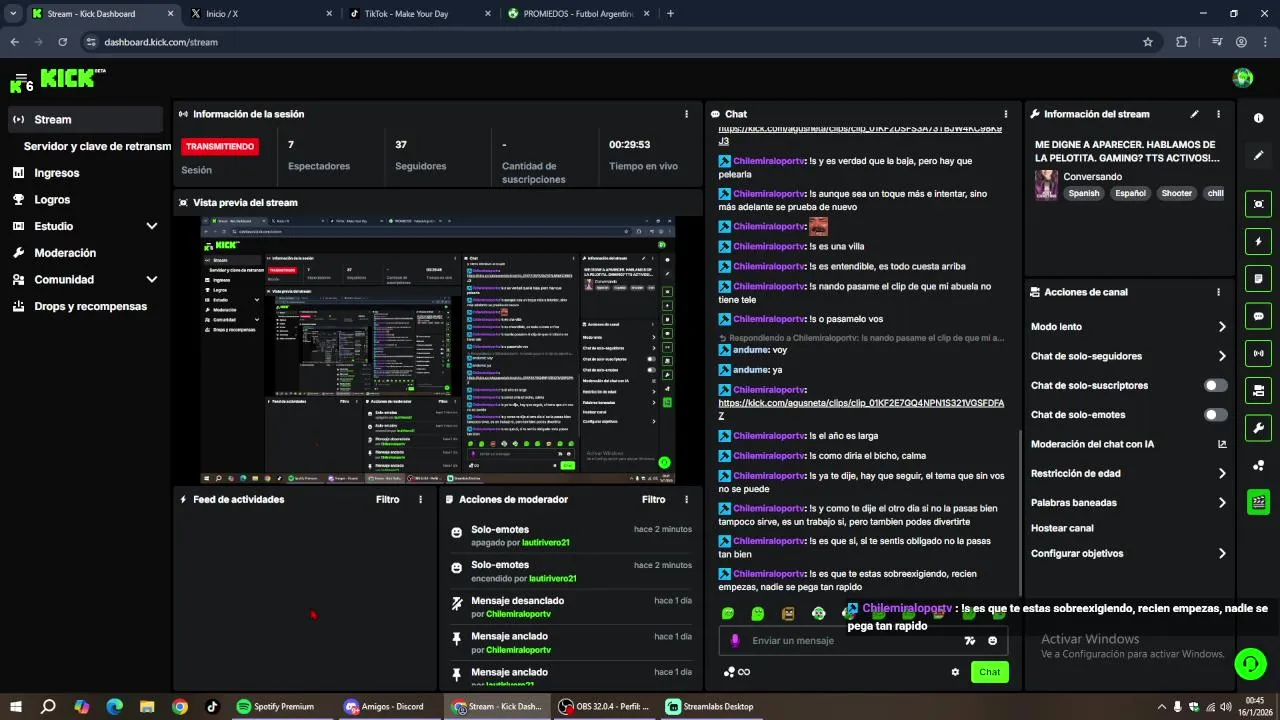Click the info icon in the right rail
Viewport: 1280px width, 720px height.
(x=1258, y=118)
